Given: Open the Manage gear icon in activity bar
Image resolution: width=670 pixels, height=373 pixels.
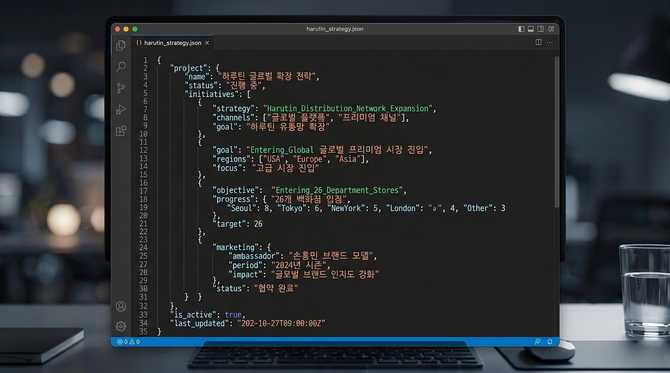Looking at the screenshot, I should [121, 326].
